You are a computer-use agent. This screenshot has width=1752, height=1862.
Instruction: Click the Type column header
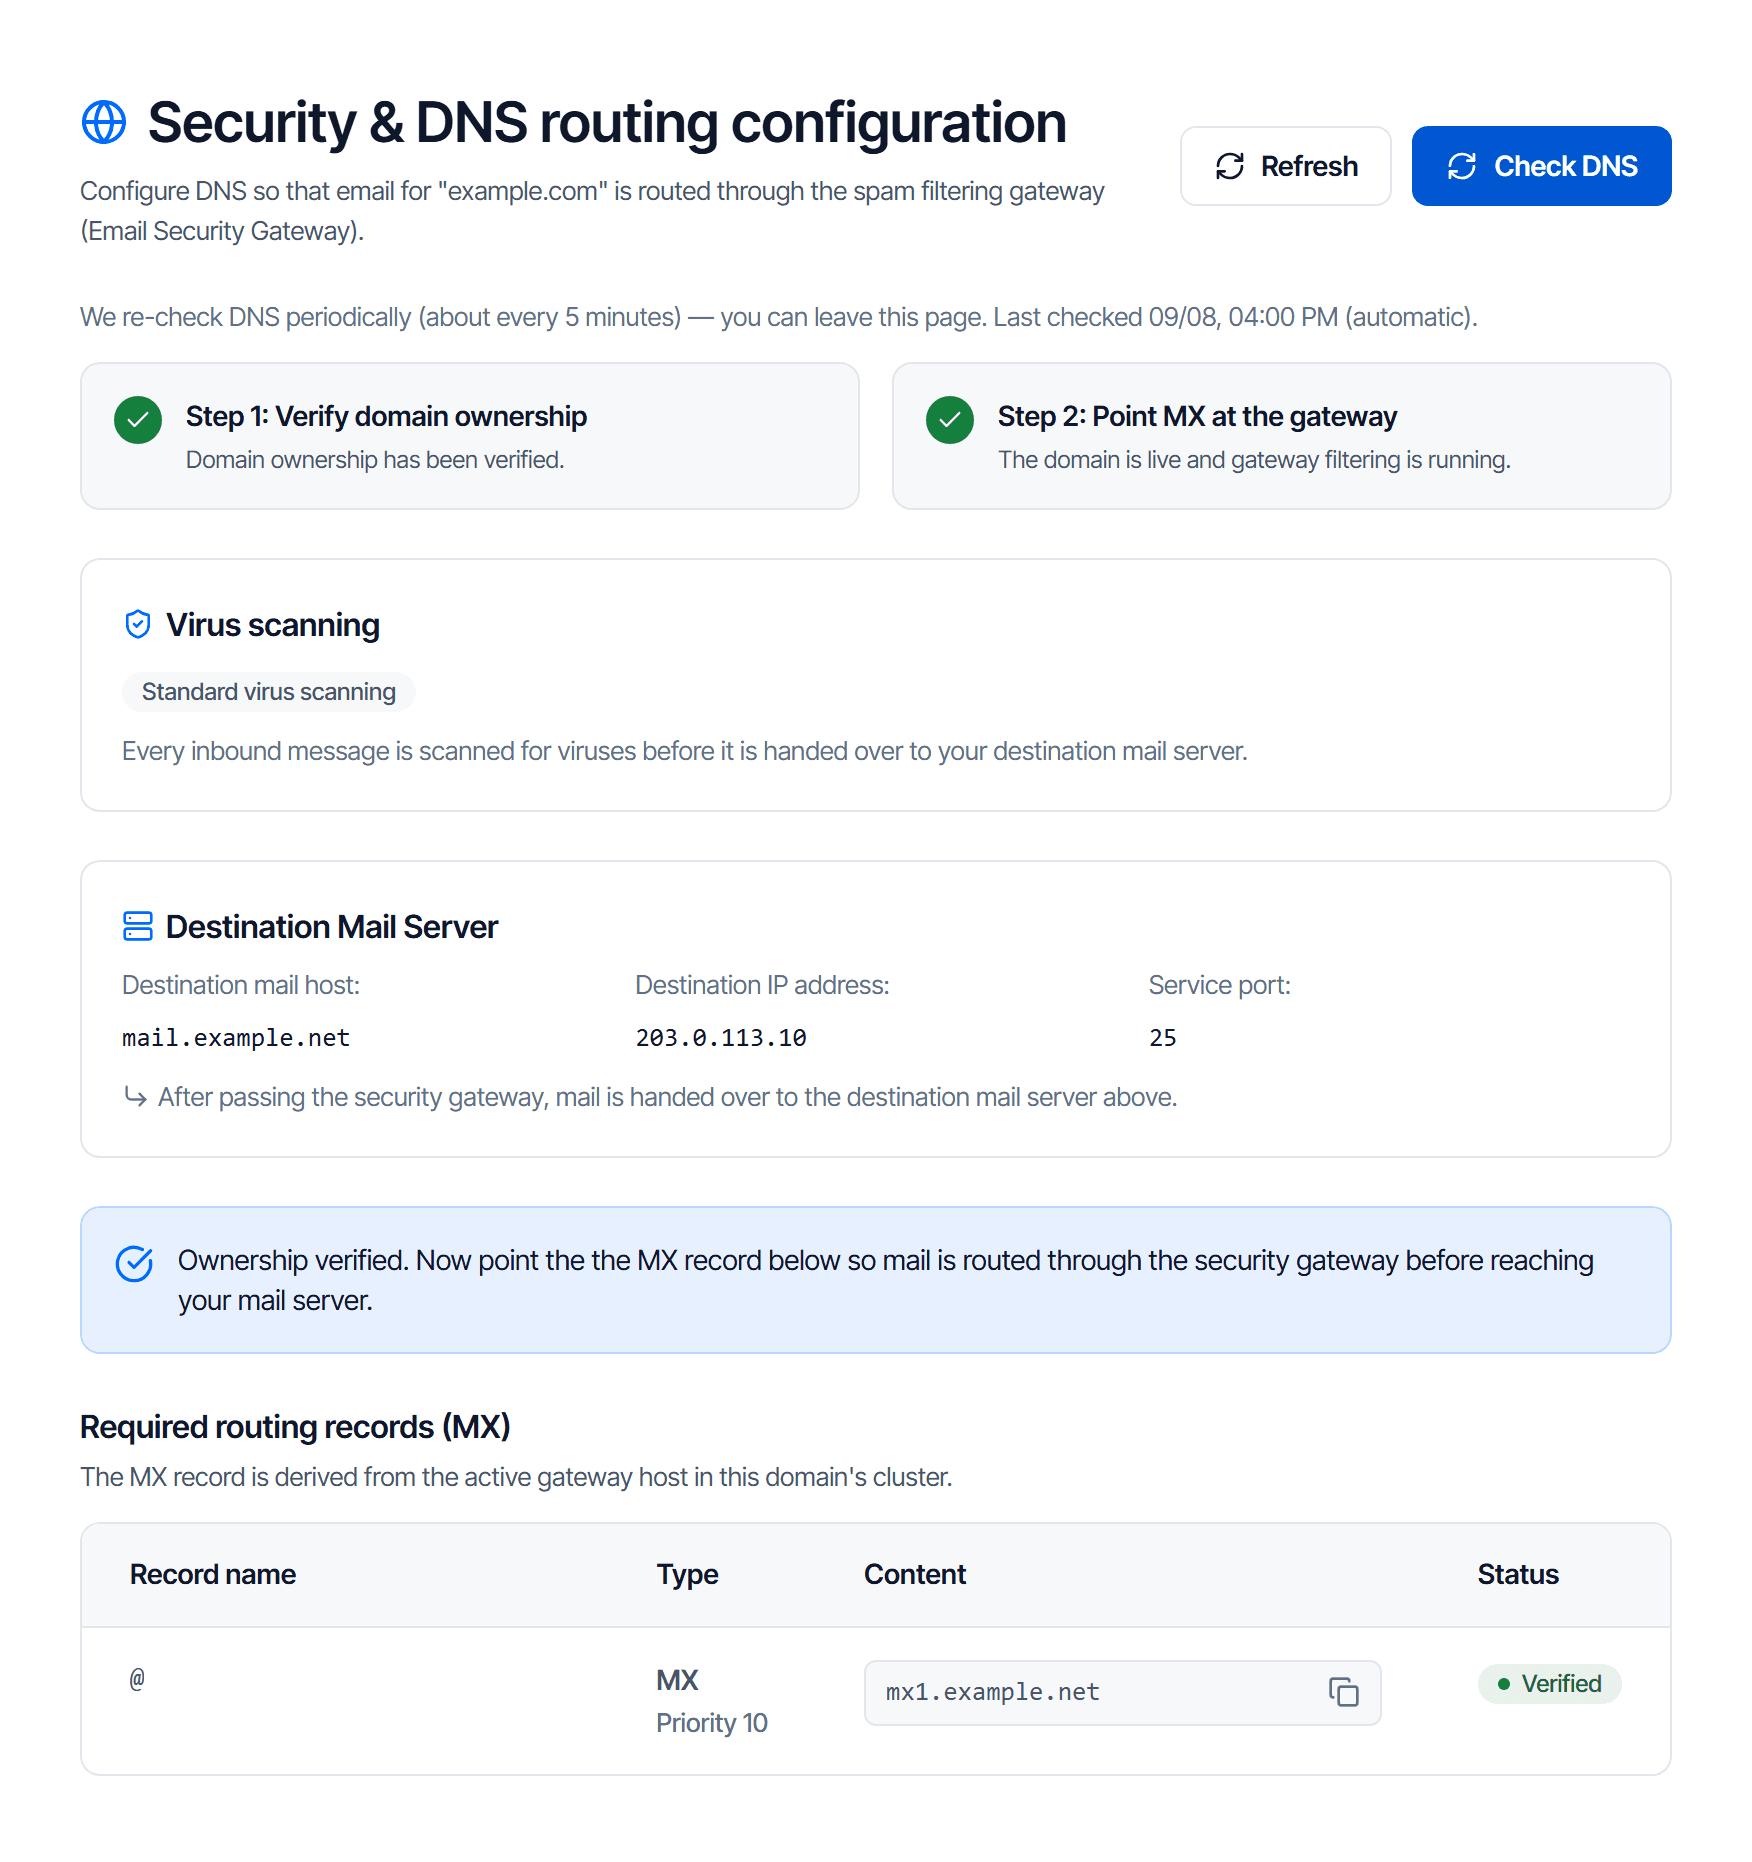tap(687, 1574)
